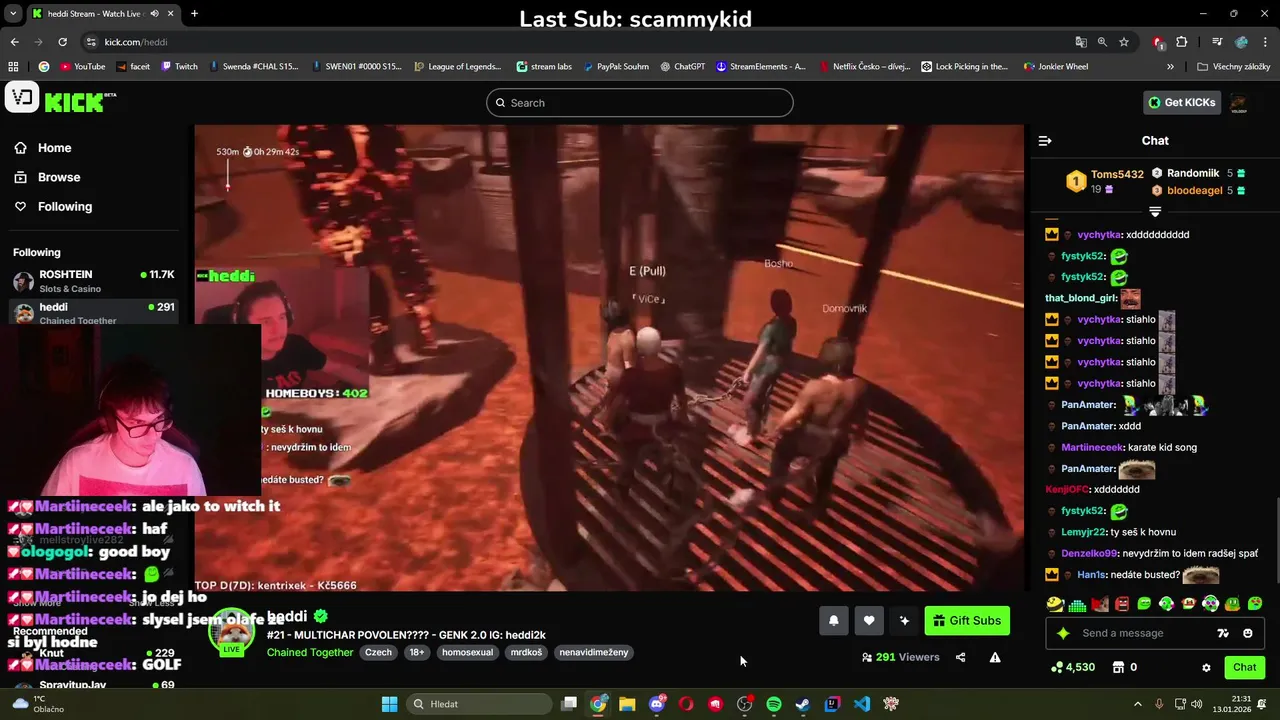Open the channel points shop icon
Image resolution: width=1280 pixels, height=720 pixels.
point(1118,667)
